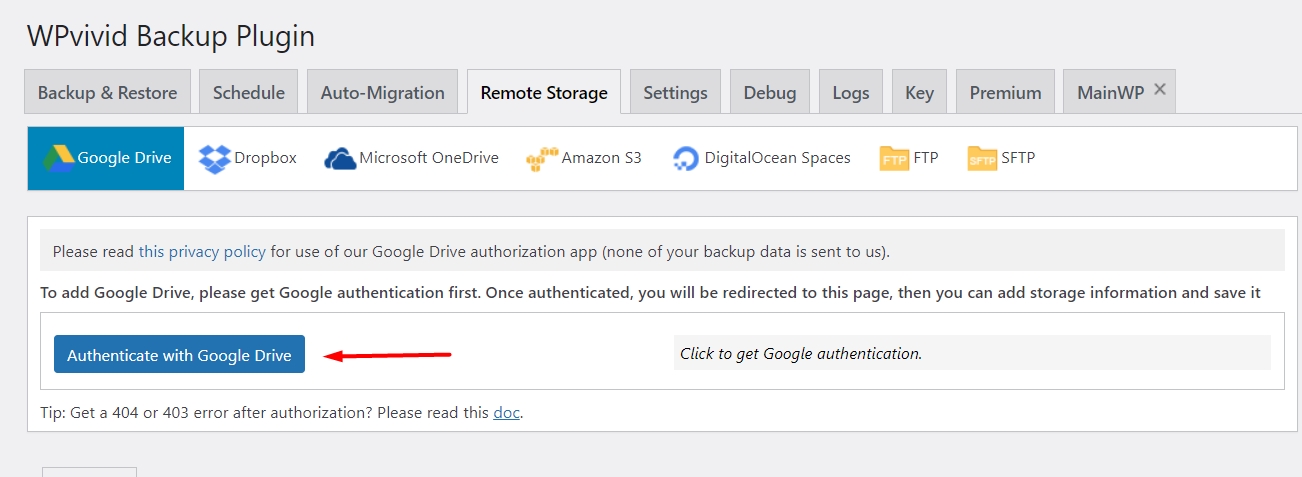Image resolution: width=1302 pixels, height=477 pixels.
Task: Go to the Settings tab
Action: point(675,92)
